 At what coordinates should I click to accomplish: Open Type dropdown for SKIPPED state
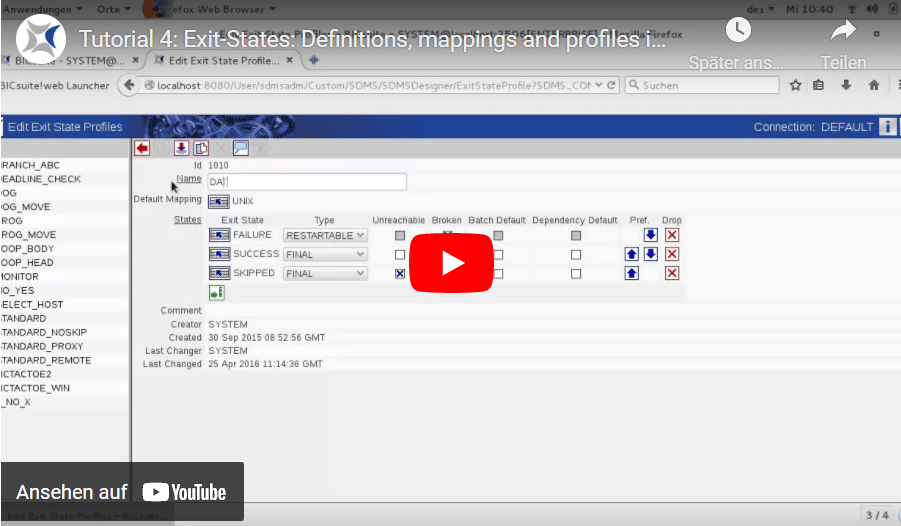(x=325, y=273)
